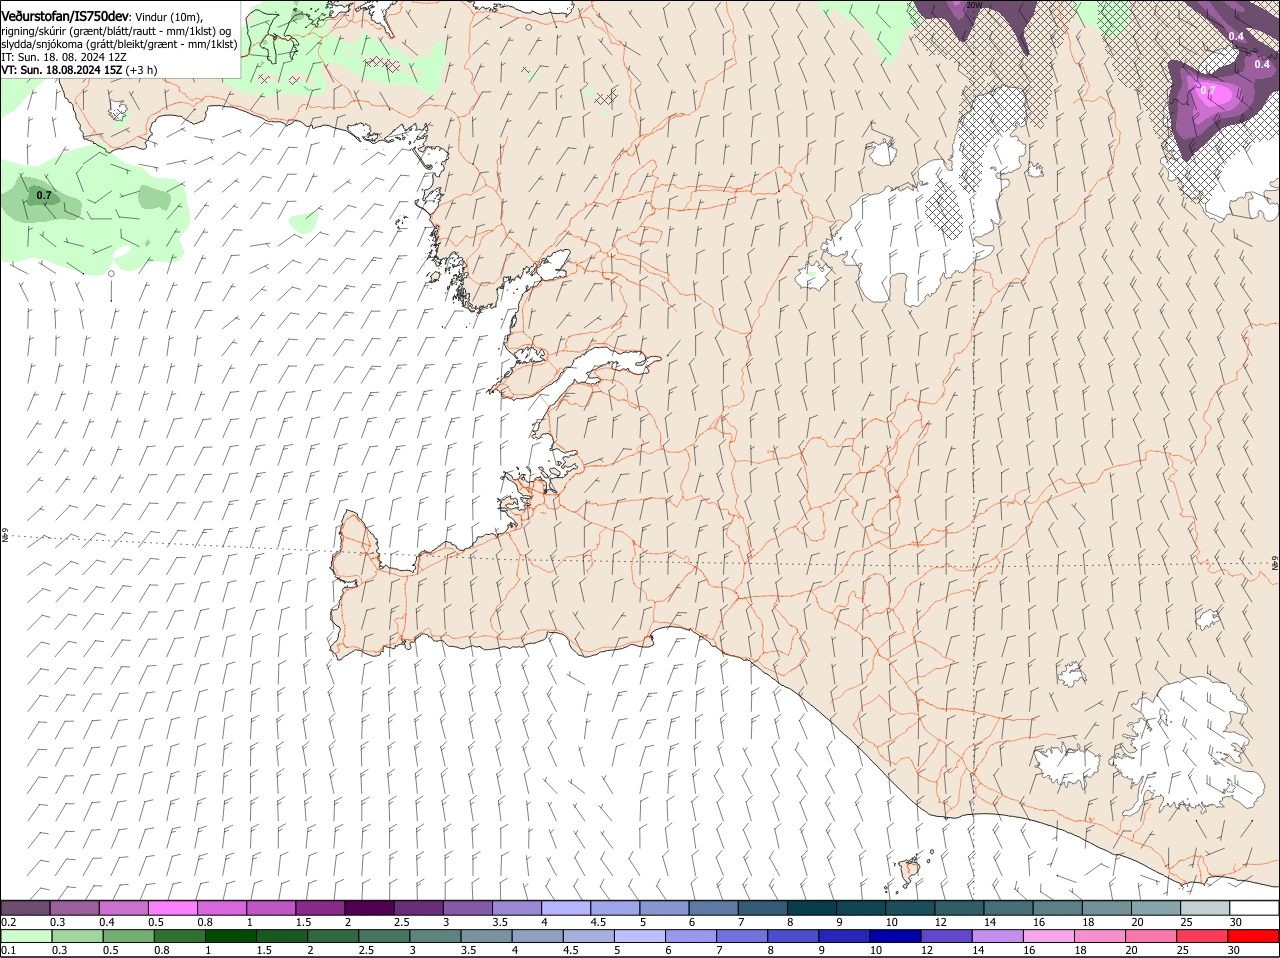Pick the upper-row legend swatch starting at 14
1280x958 pixels.
[x=1009, y=908]
